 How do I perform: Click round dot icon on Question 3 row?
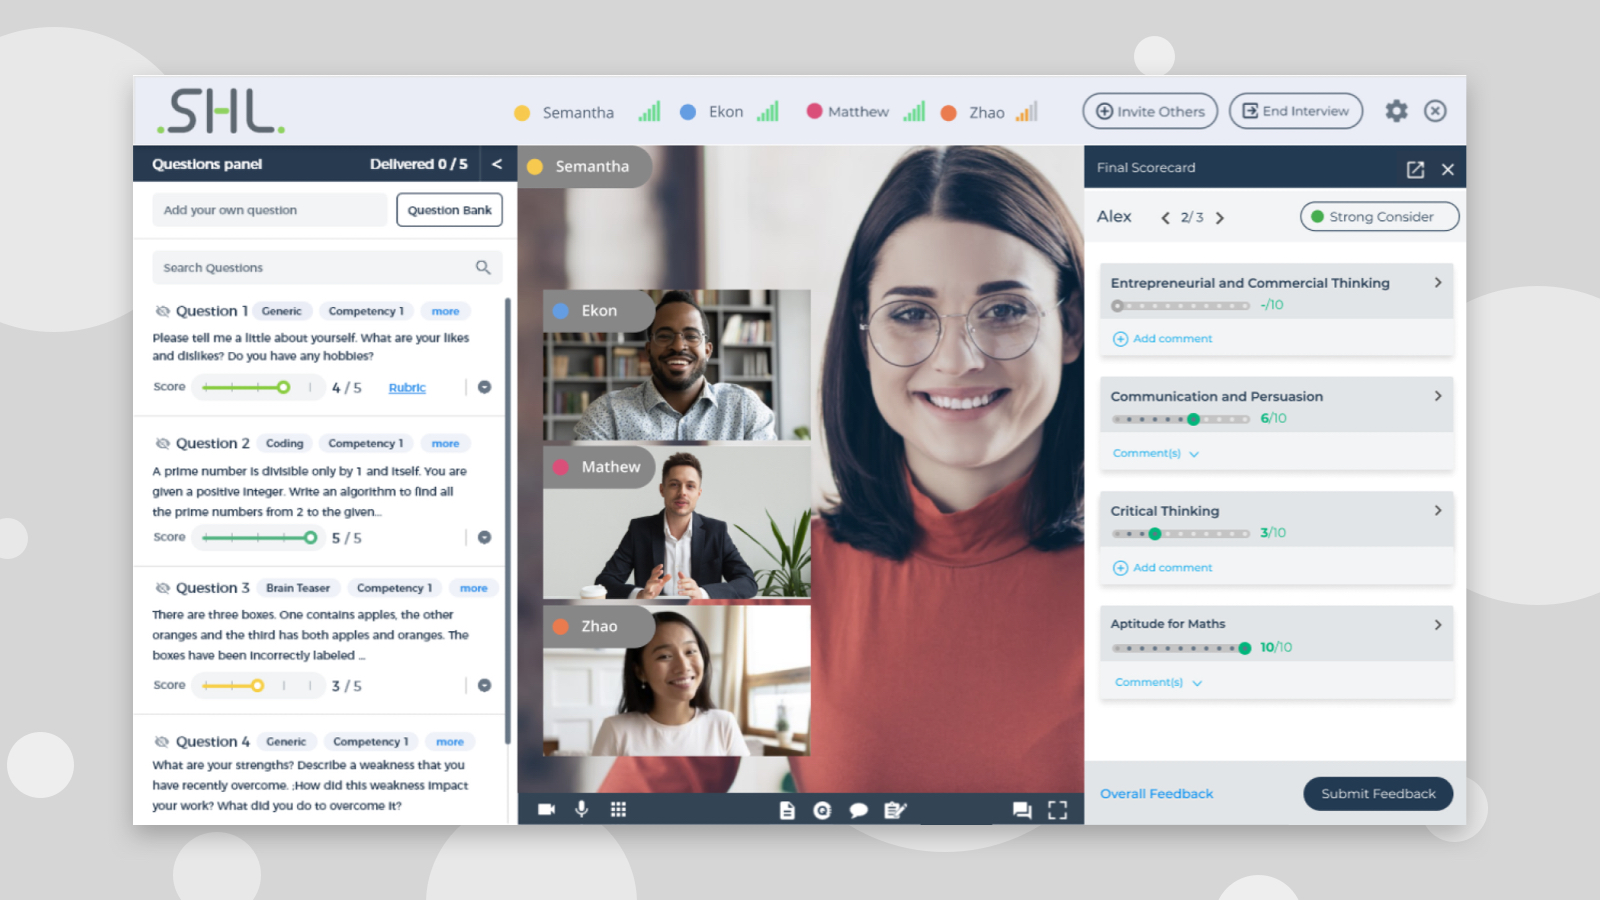[484, 685]
